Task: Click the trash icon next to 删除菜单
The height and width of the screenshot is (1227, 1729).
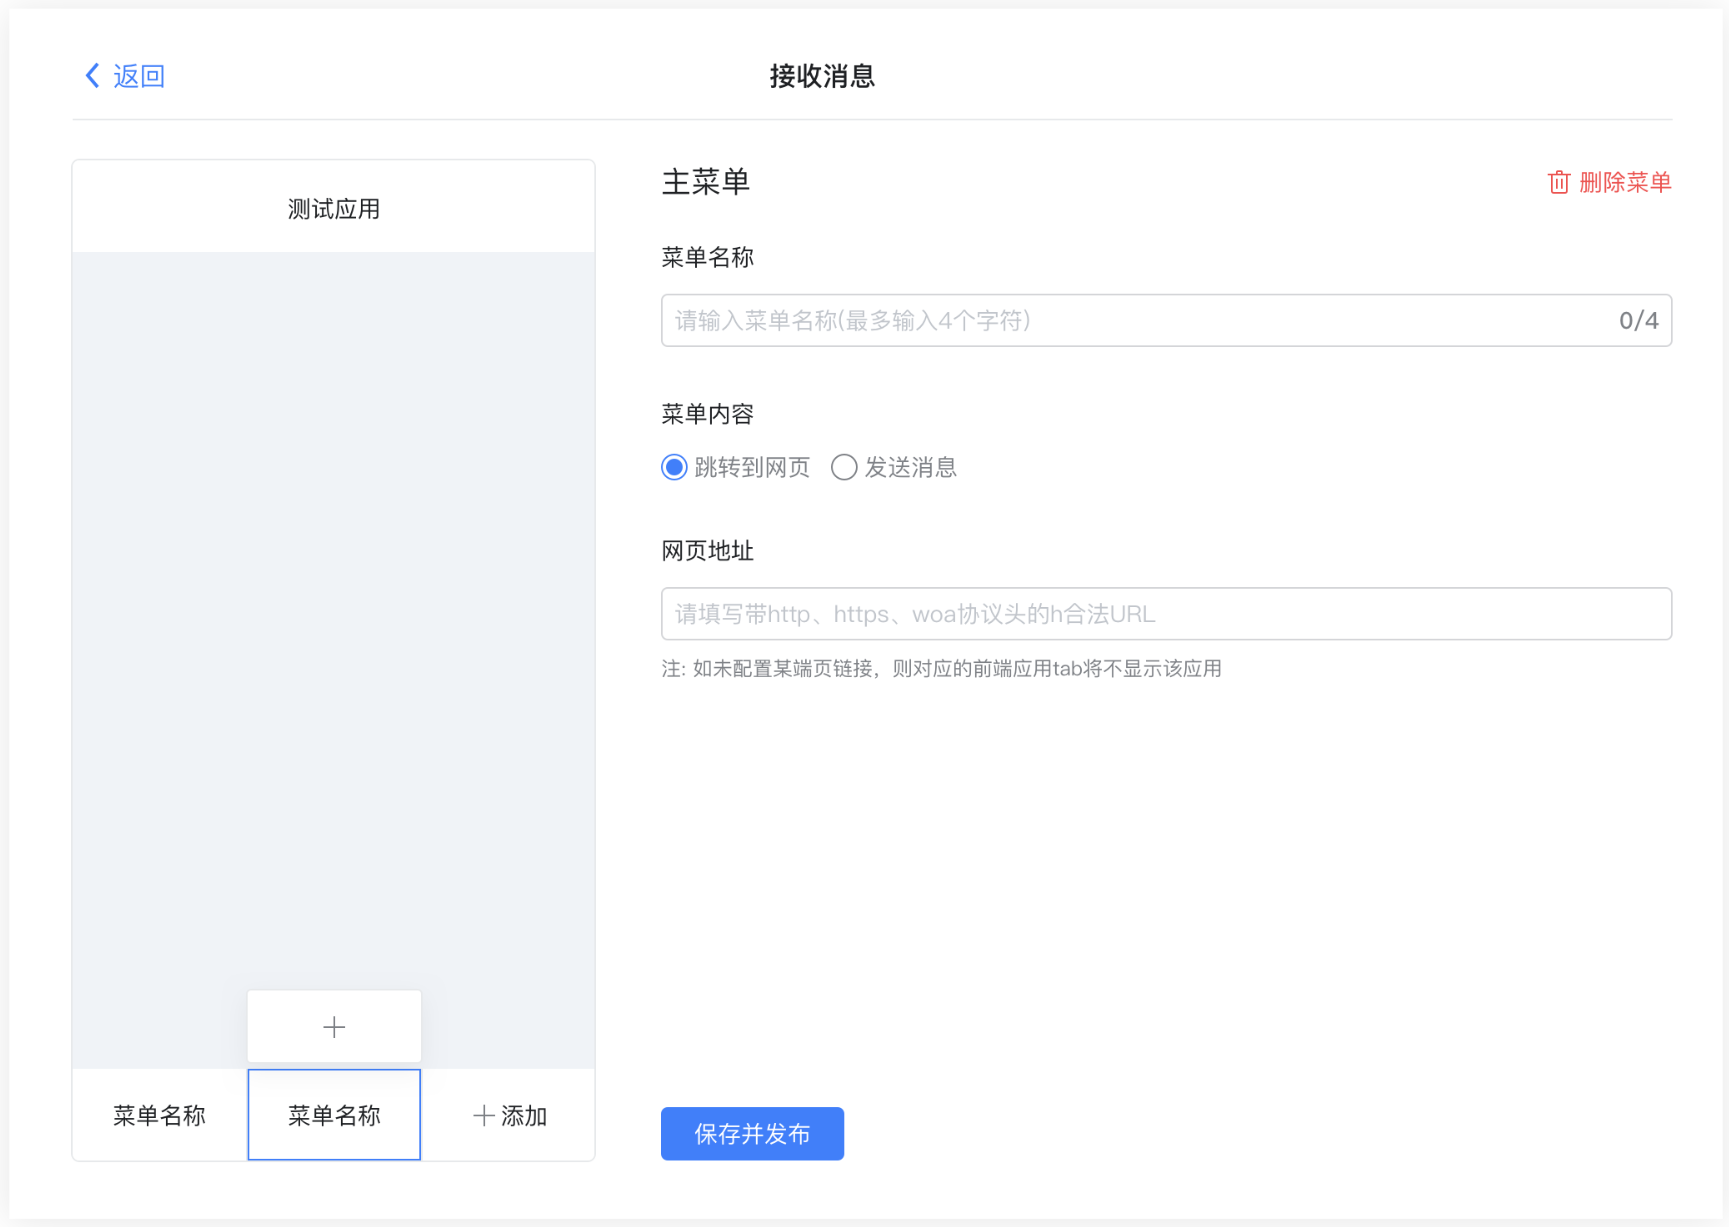Action: click(1560, 182)
